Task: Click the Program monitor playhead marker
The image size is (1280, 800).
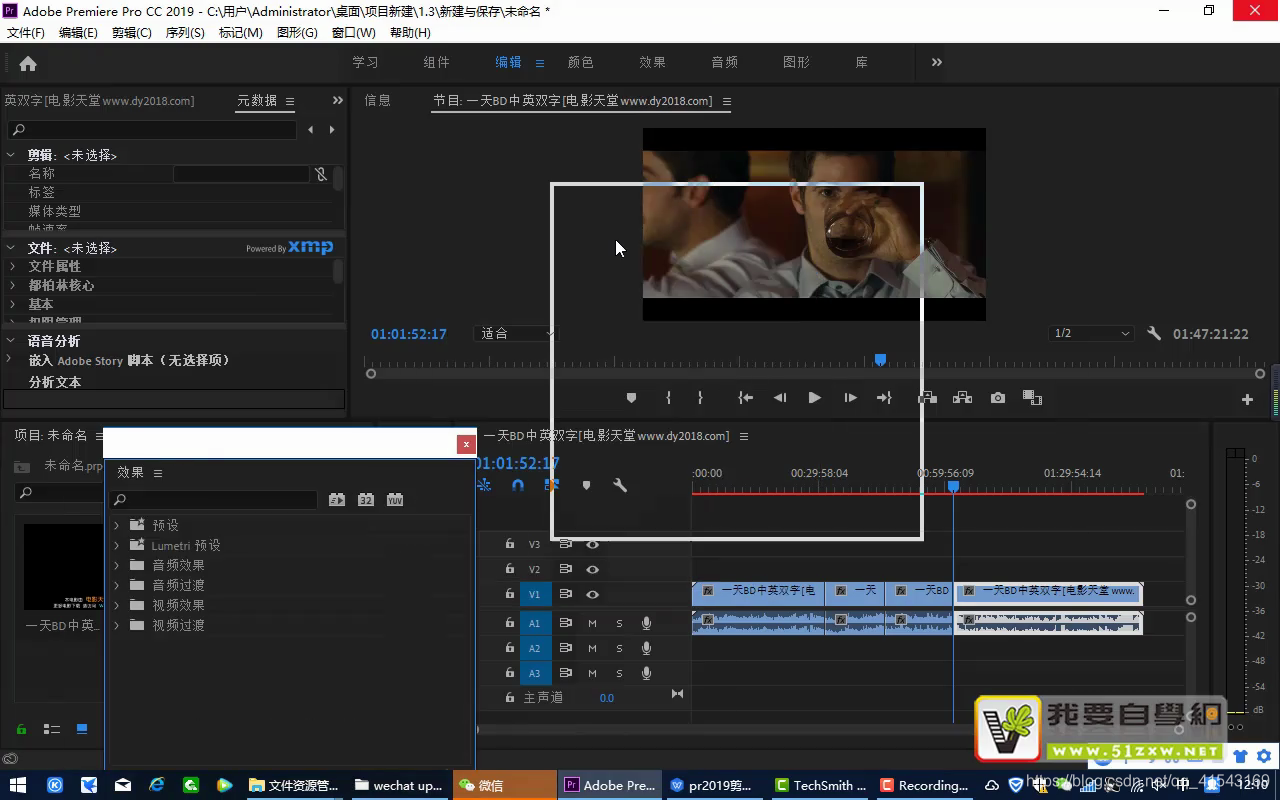Action: [x=880, y=360]
